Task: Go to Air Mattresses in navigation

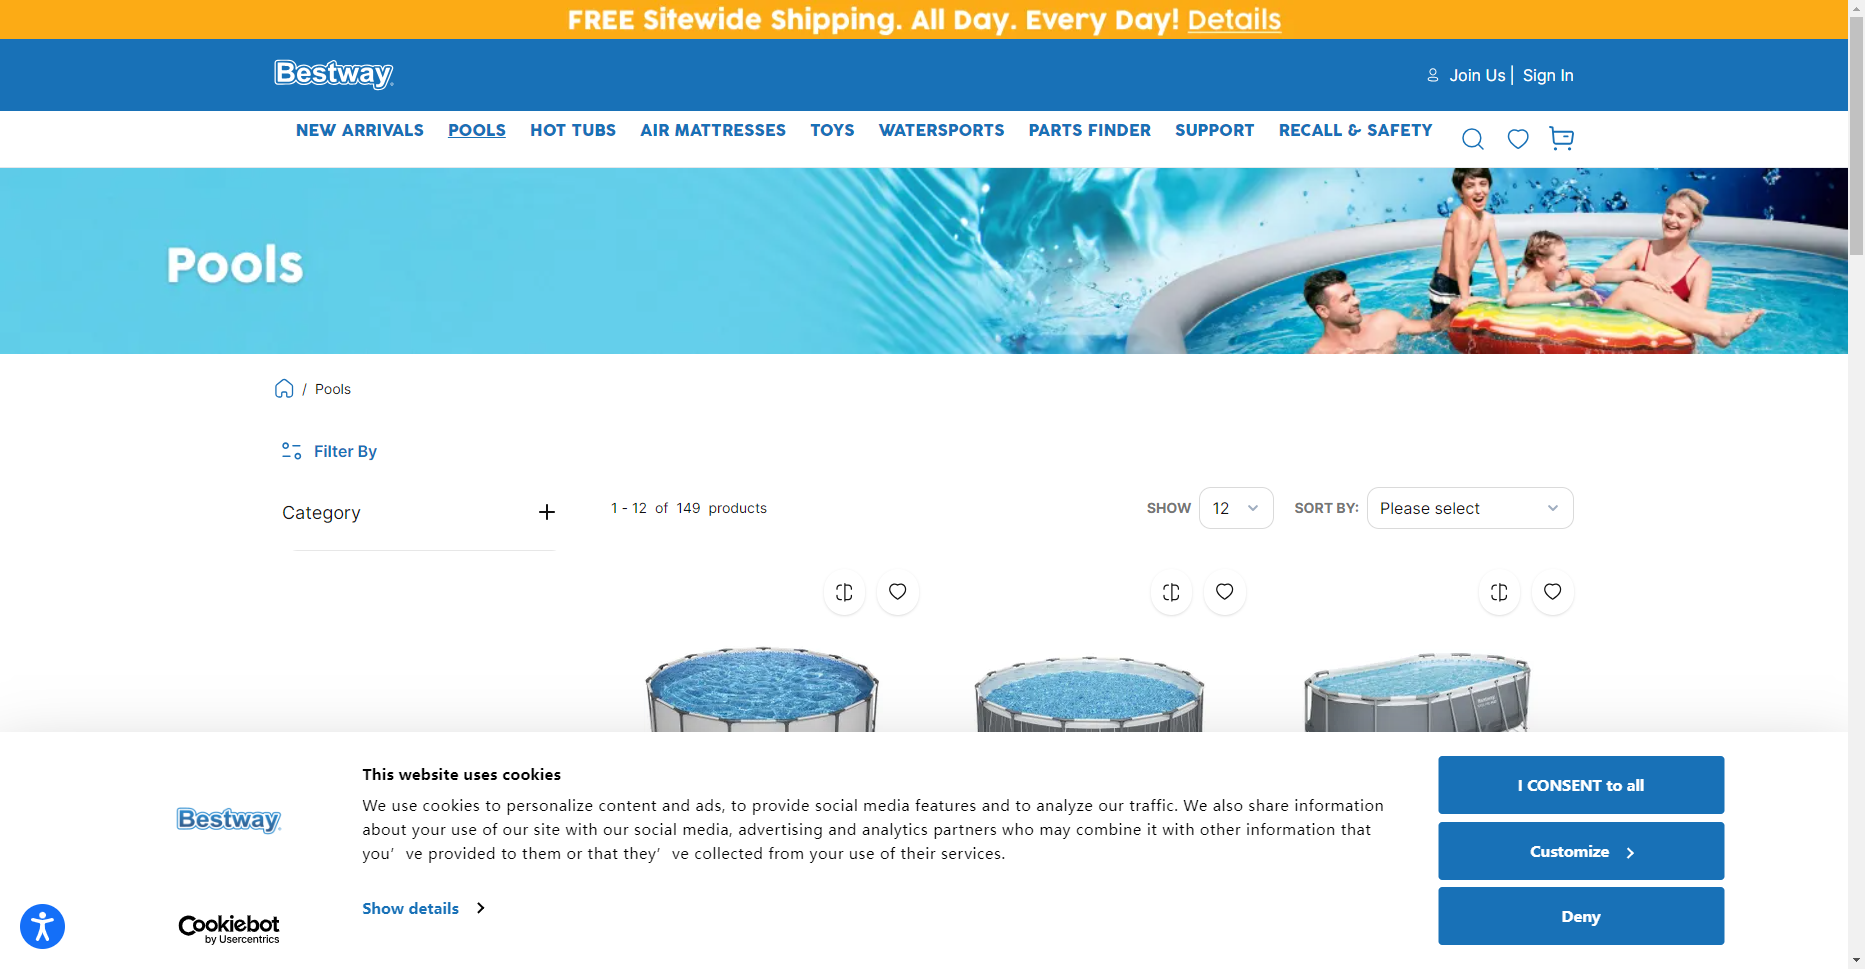Action: pos(713,130)
